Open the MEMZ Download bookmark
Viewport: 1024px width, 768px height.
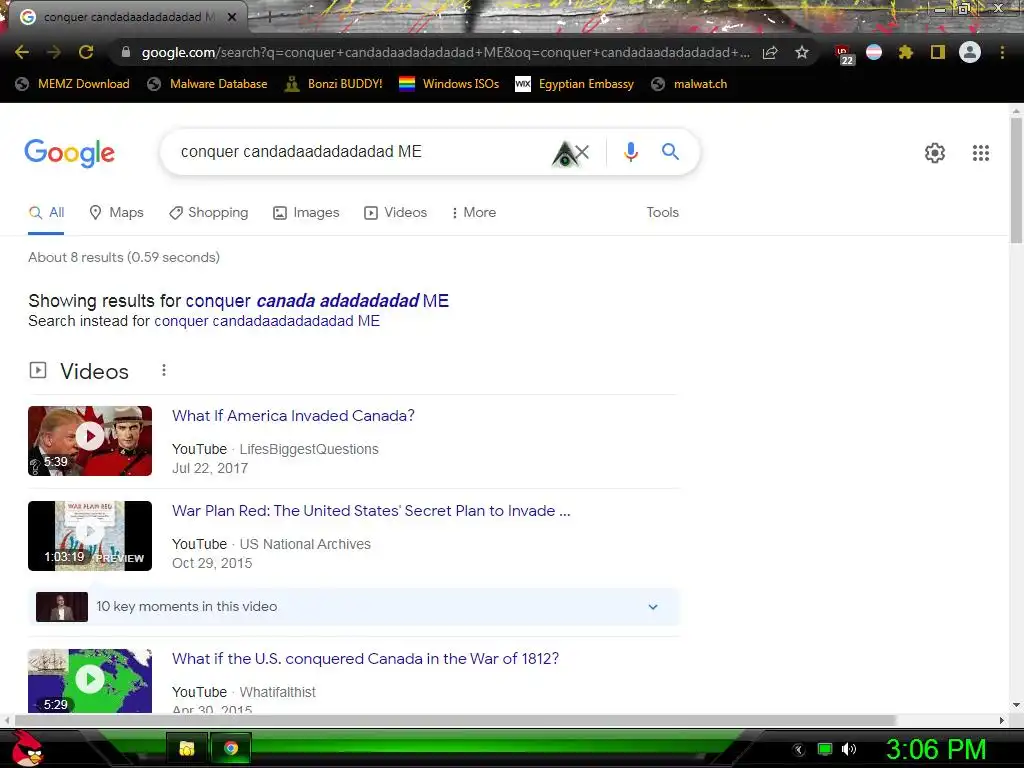tap(72, 84)
